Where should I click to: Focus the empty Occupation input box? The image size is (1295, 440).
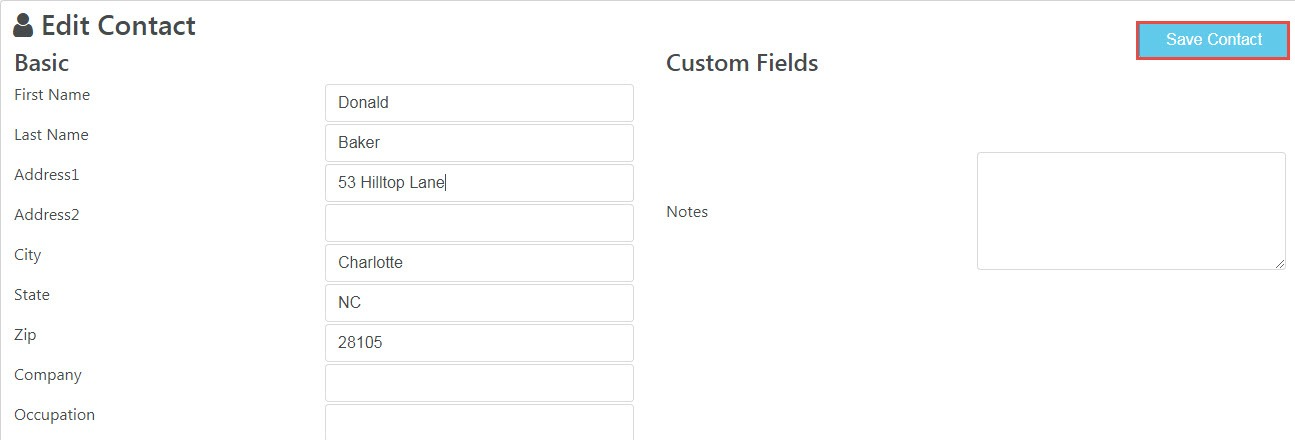click(x=479, y=422)
